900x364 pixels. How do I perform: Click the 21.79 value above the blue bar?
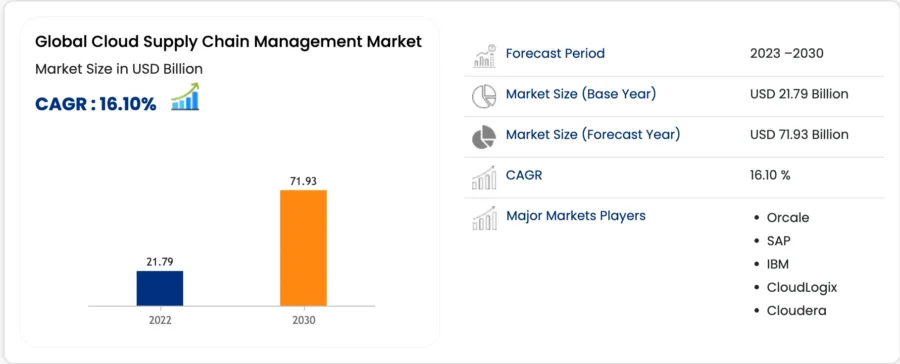[x=160, y=262]
